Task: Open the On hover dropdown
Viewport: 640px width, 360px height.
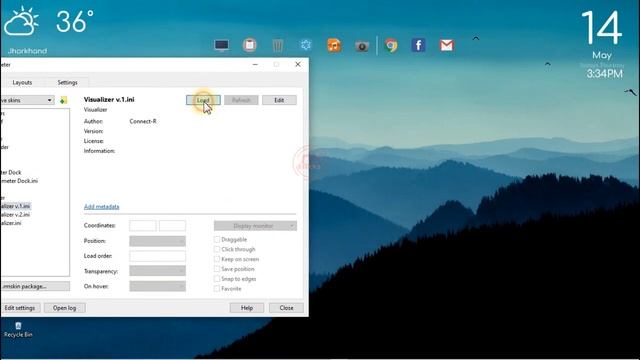Action: (x=157, y=286)
